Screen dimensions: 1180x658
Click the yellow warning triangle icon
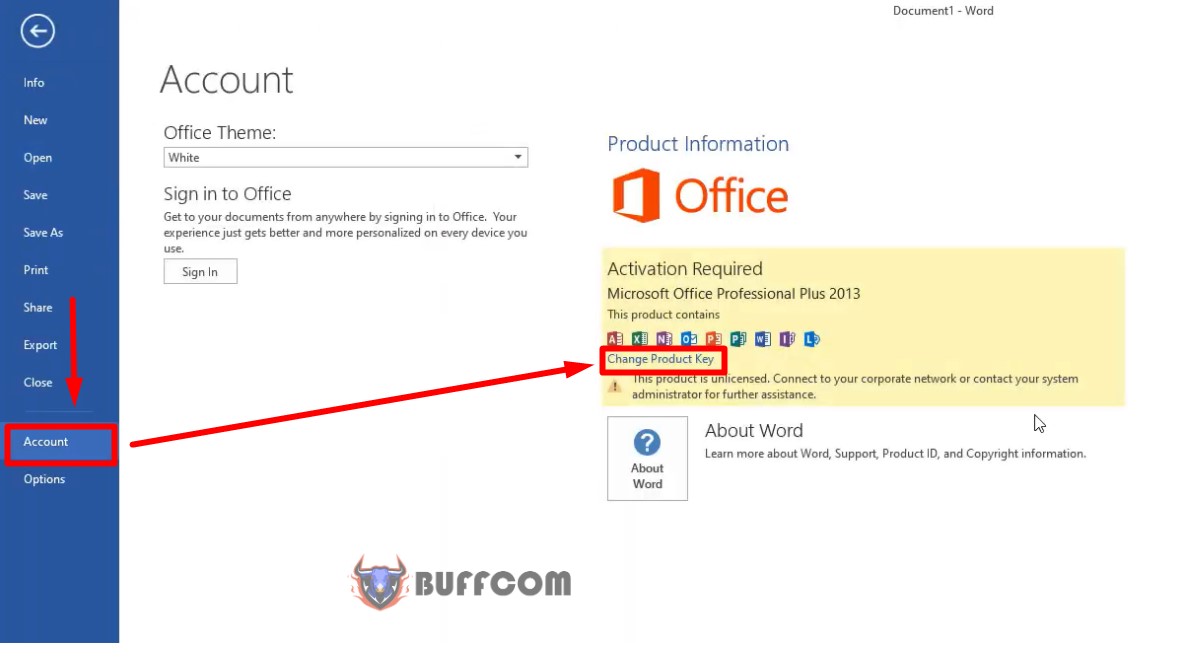615,386
